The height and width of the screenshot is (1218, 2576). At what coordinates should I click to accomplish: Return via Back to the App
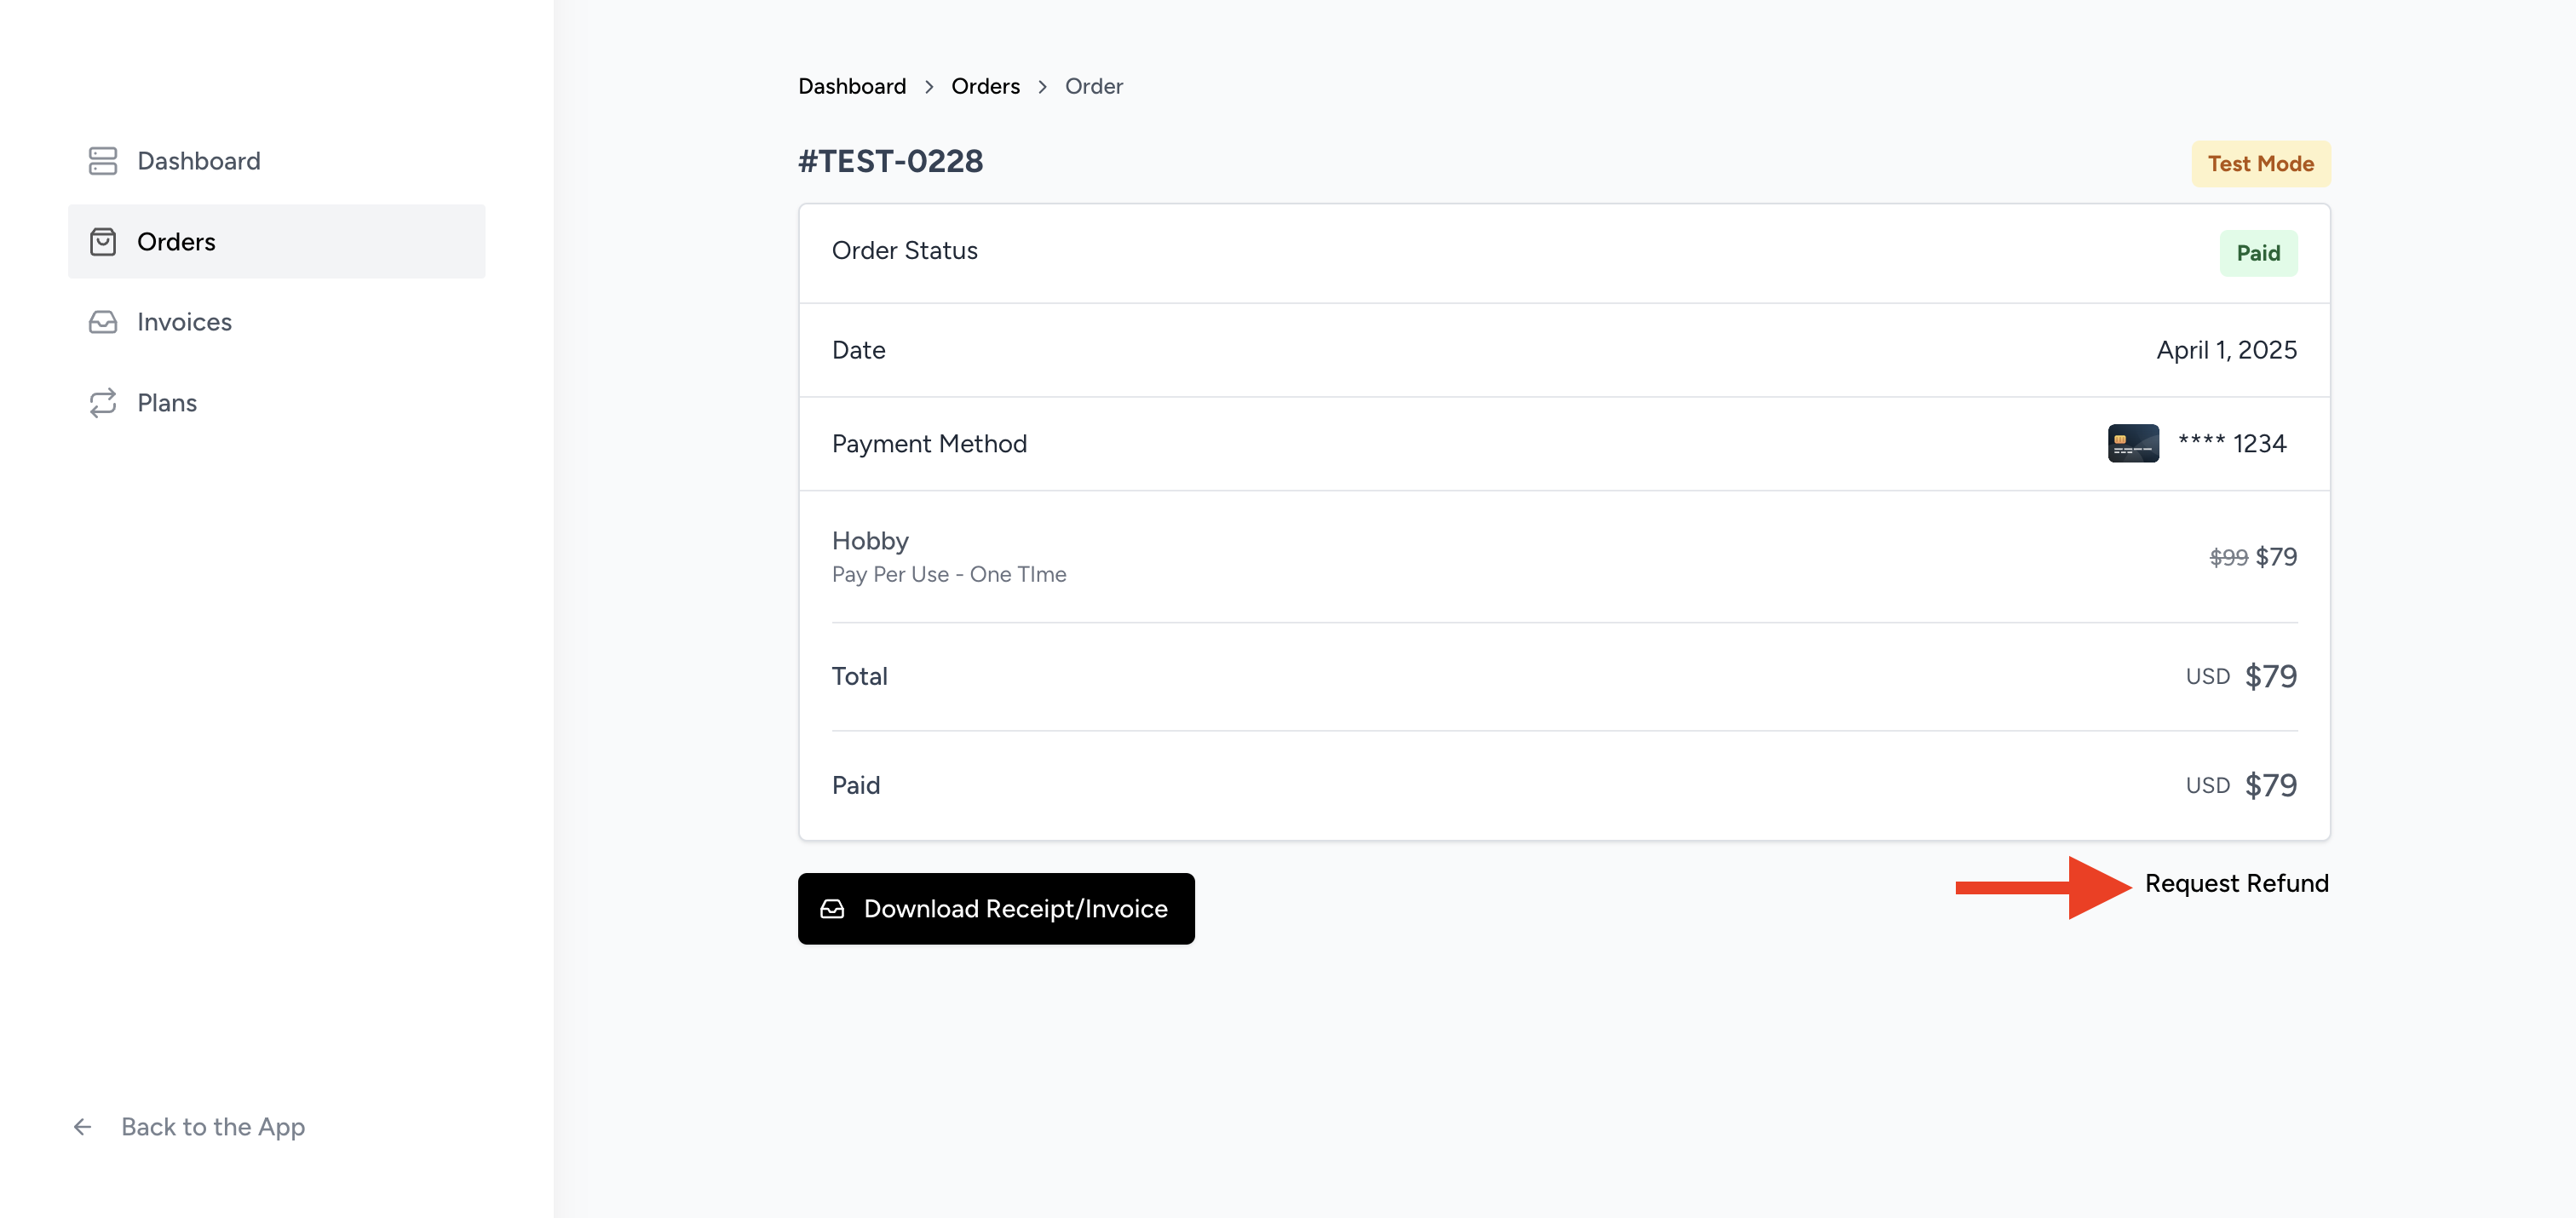[212, 1127]
